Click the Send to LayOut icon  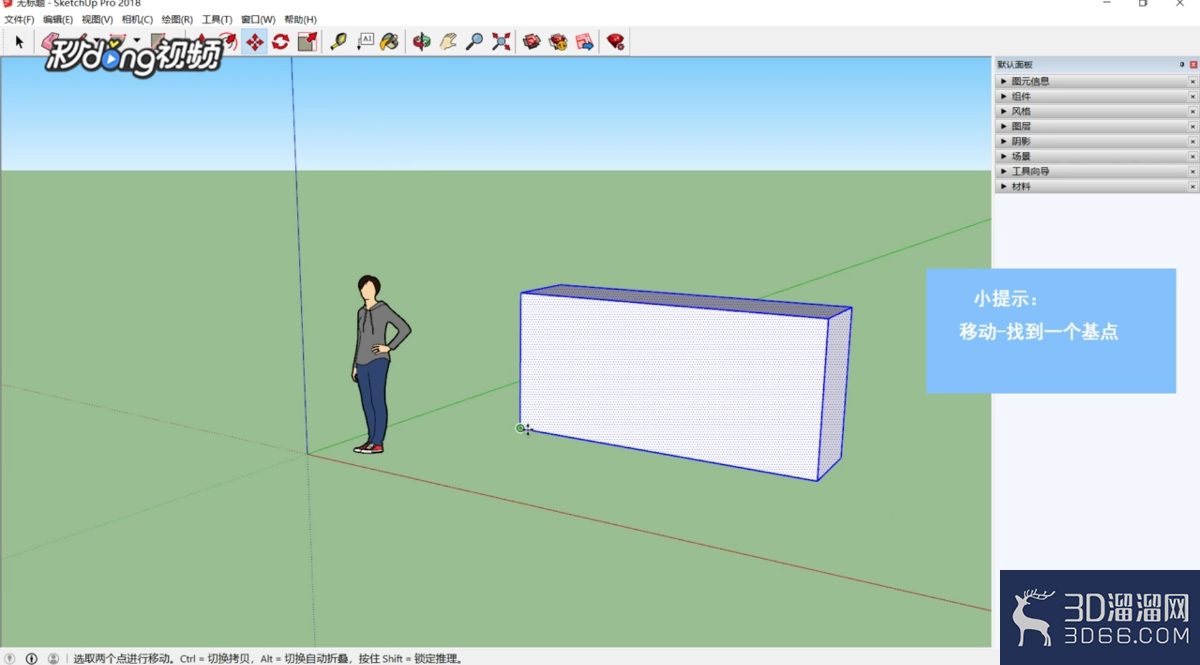tap(584, 42)
